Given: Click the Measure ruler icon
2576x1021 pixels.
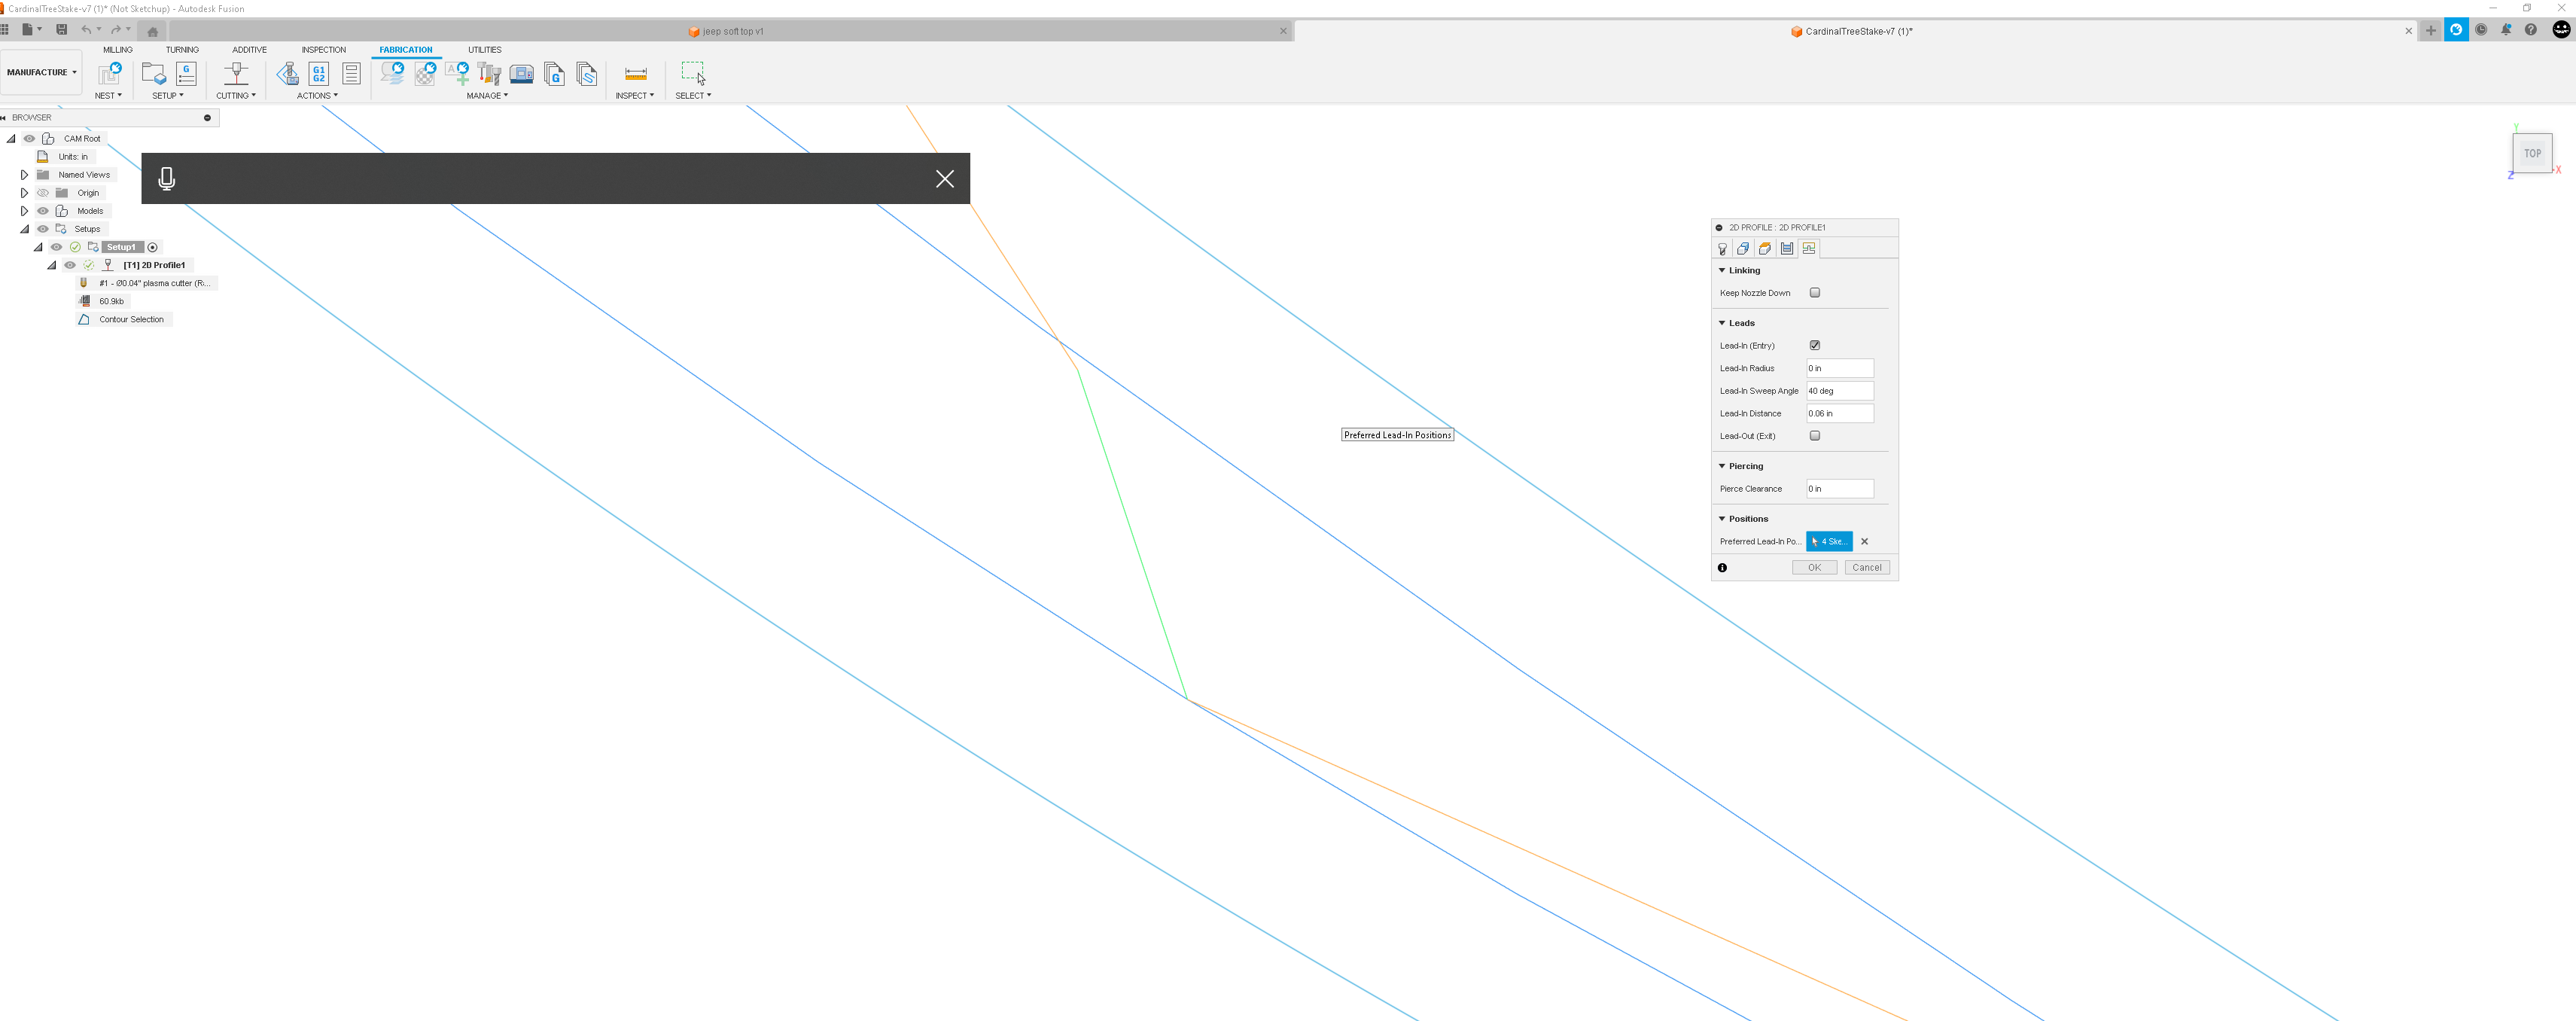Looking at the screenshot, I should [x=635, y=74].
